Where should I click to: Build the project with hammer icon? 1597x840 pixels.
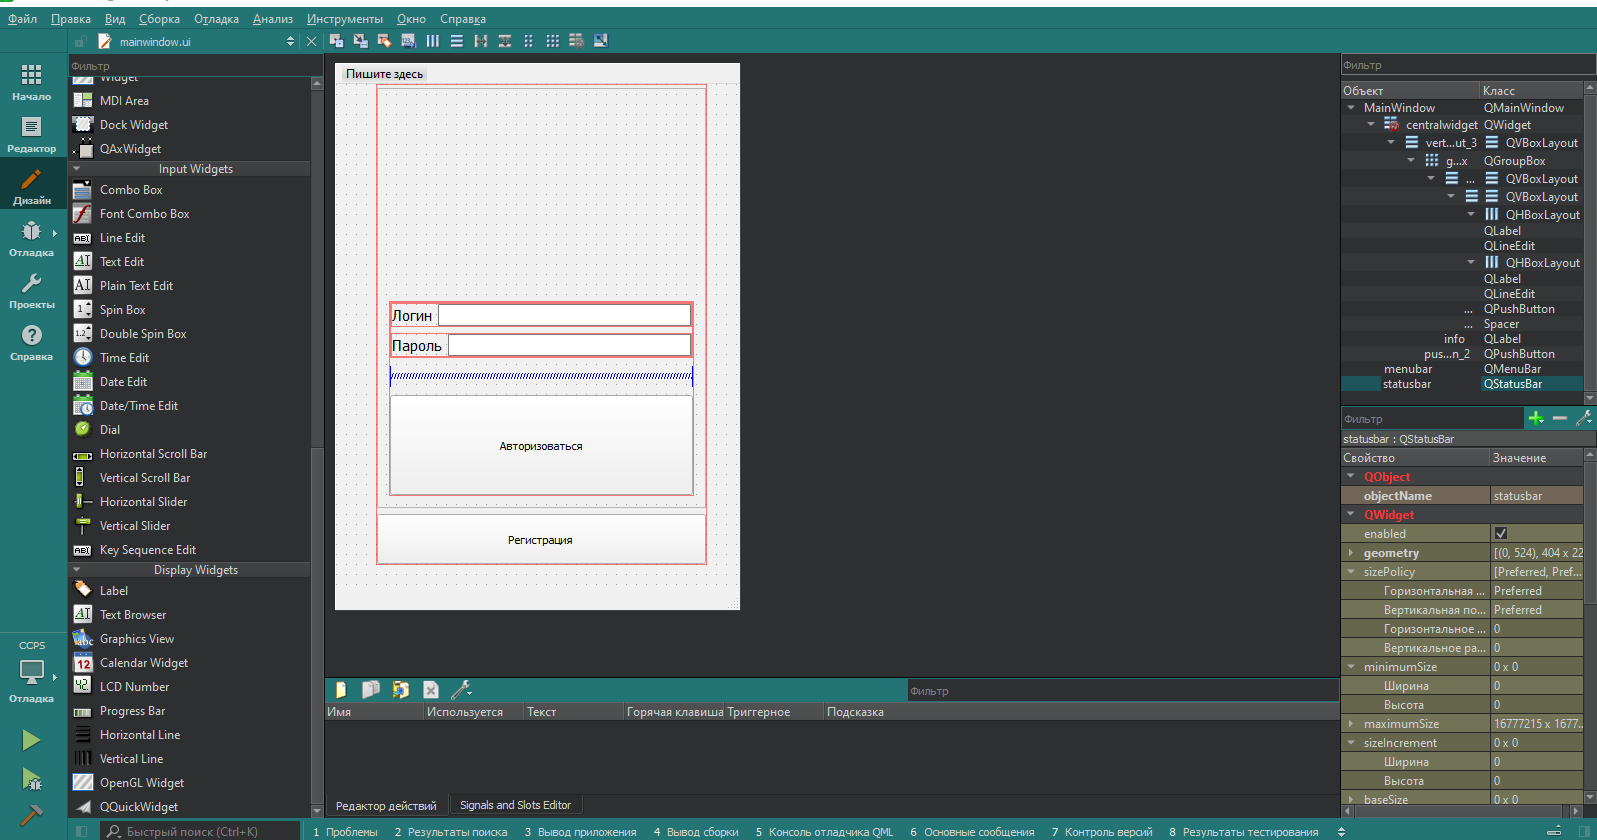tap(32, 816)
